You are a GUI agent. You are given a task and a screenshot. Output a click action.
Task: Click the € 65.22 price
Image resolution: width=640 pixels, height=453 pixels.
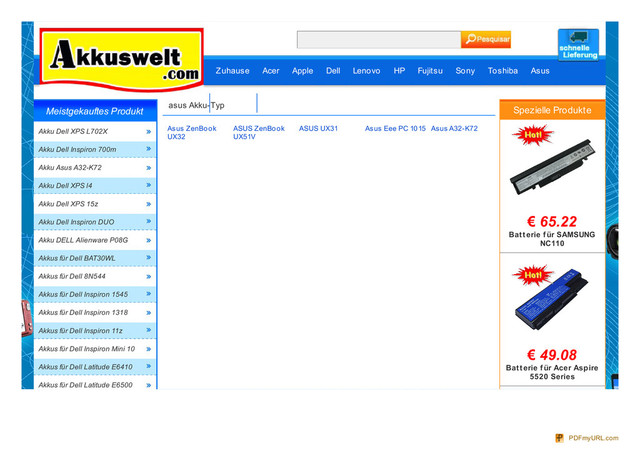(552, 222)
